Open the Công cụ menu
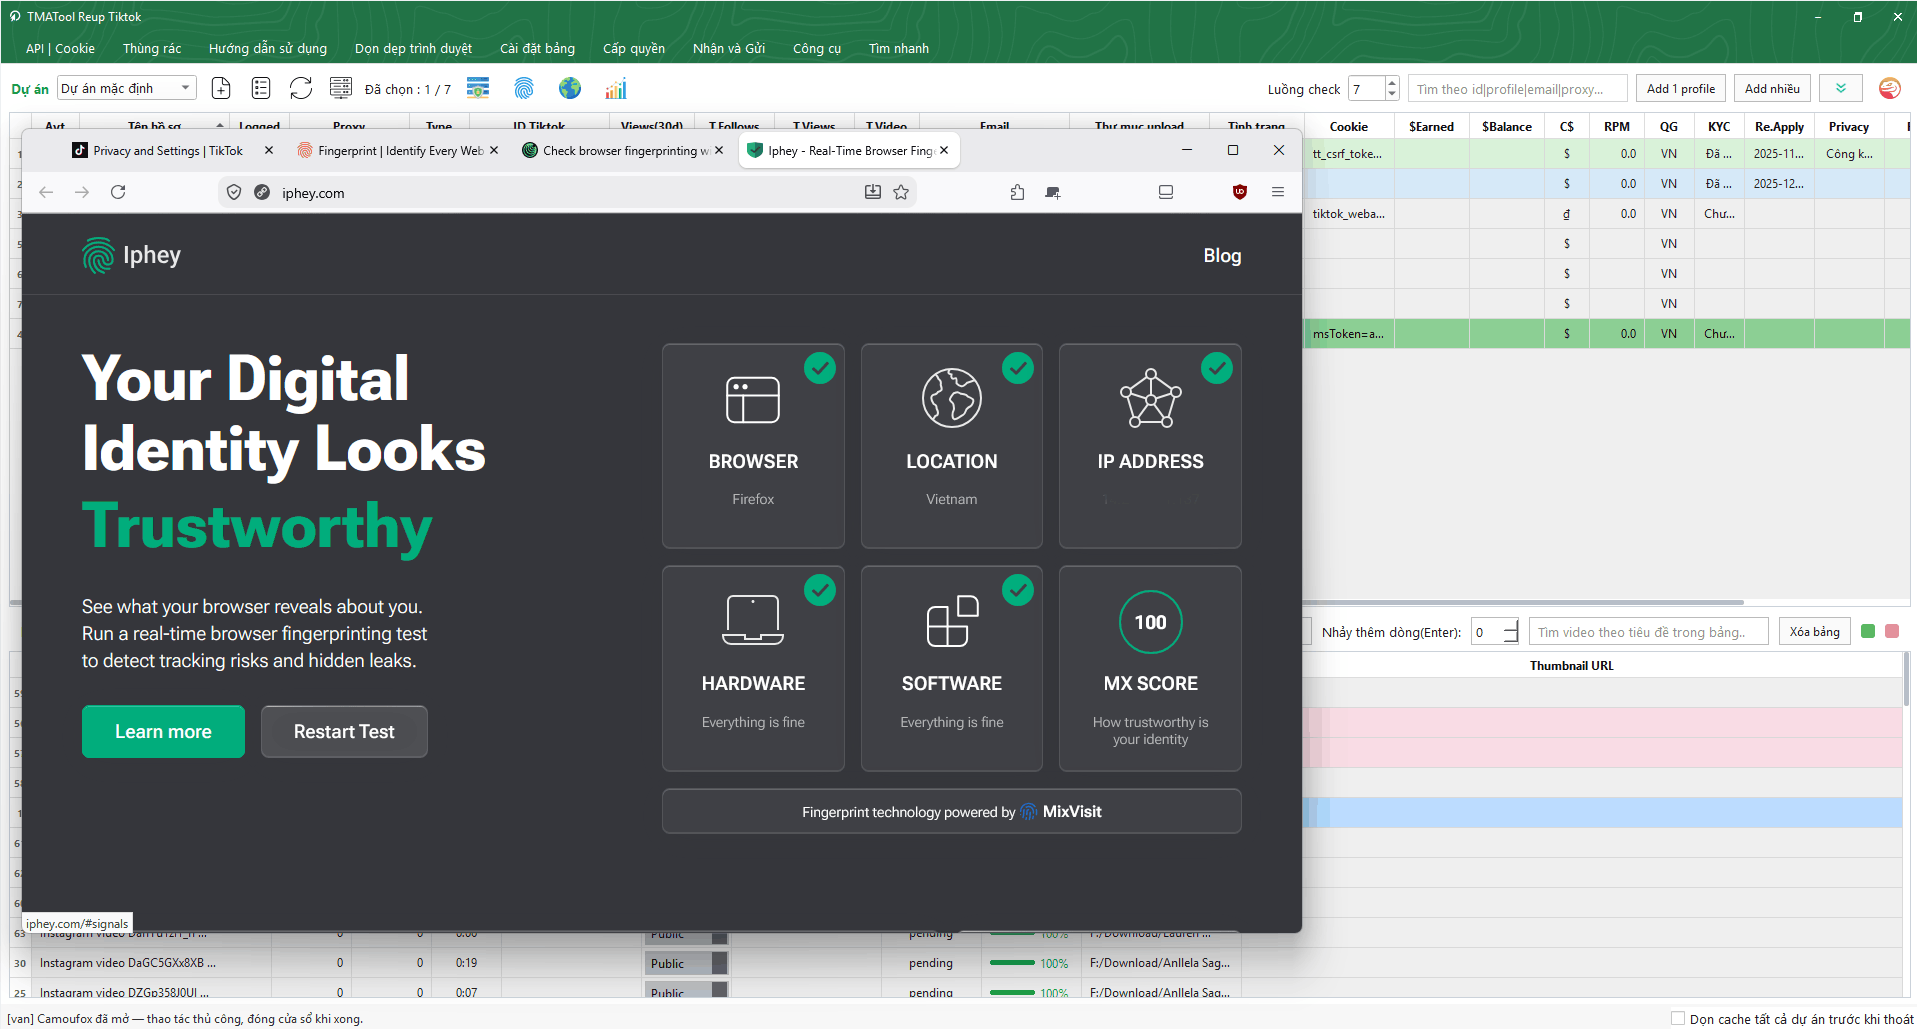This screenshot has height=1029, width=1917. tap(816, 48)
